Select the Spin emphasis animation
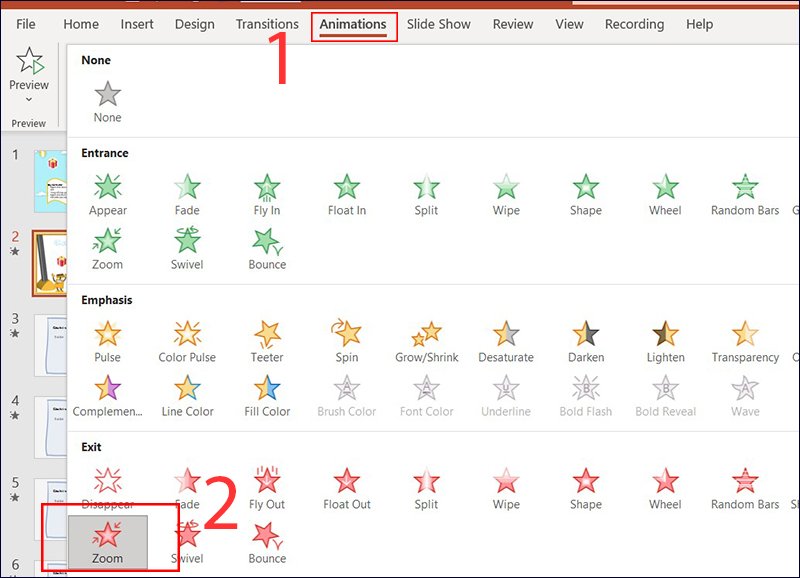Screen dimensions: 800x578 point(346,342)
